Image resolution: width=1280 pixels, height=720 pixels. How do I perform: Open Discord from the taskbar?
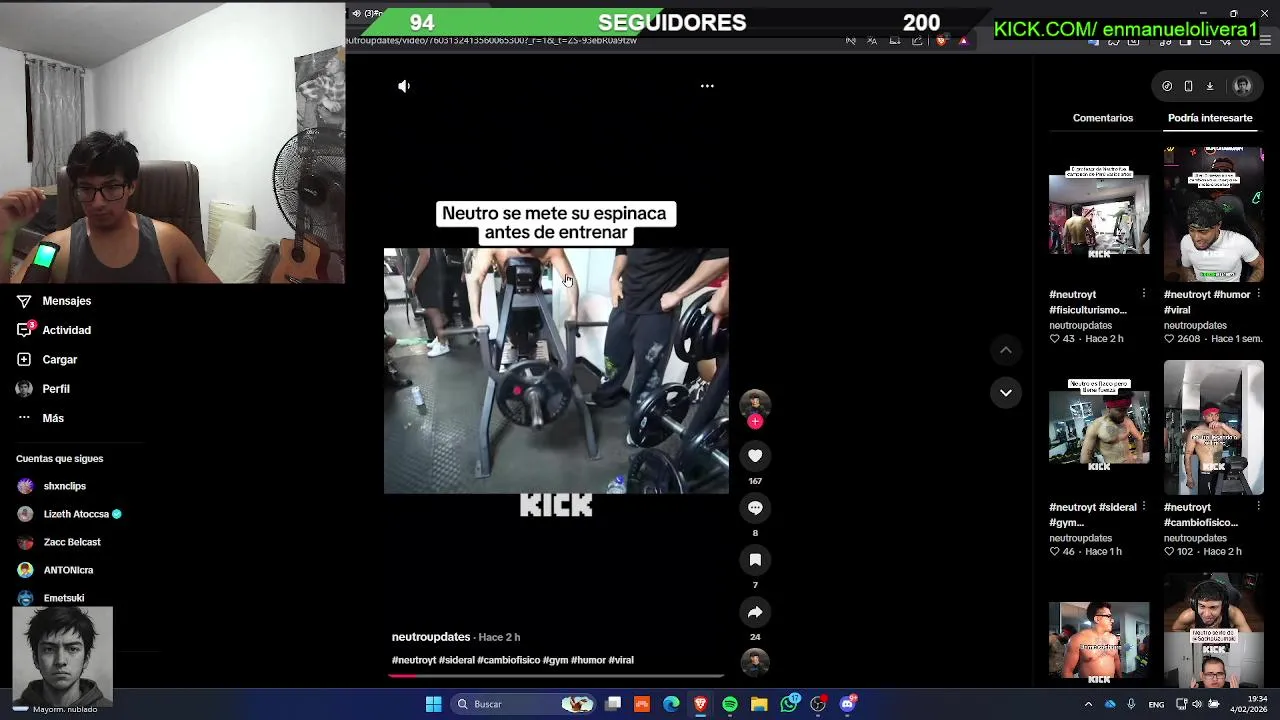click(848, 704)
